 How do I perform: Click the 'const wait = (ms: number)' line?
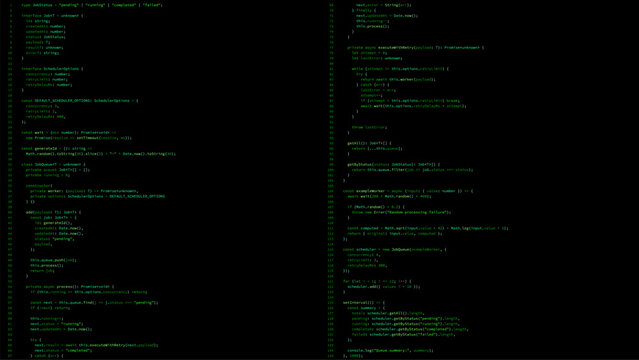[x=68, y=133]
